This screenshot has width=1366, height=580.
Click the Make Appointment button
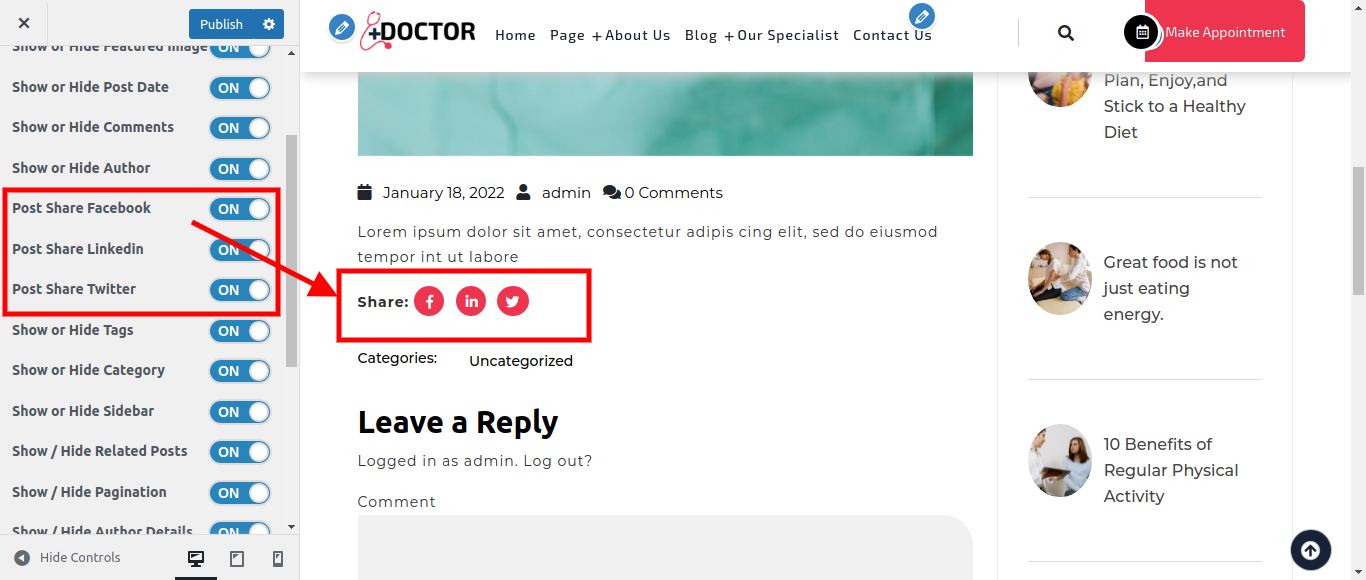[x=1225, y=32]
